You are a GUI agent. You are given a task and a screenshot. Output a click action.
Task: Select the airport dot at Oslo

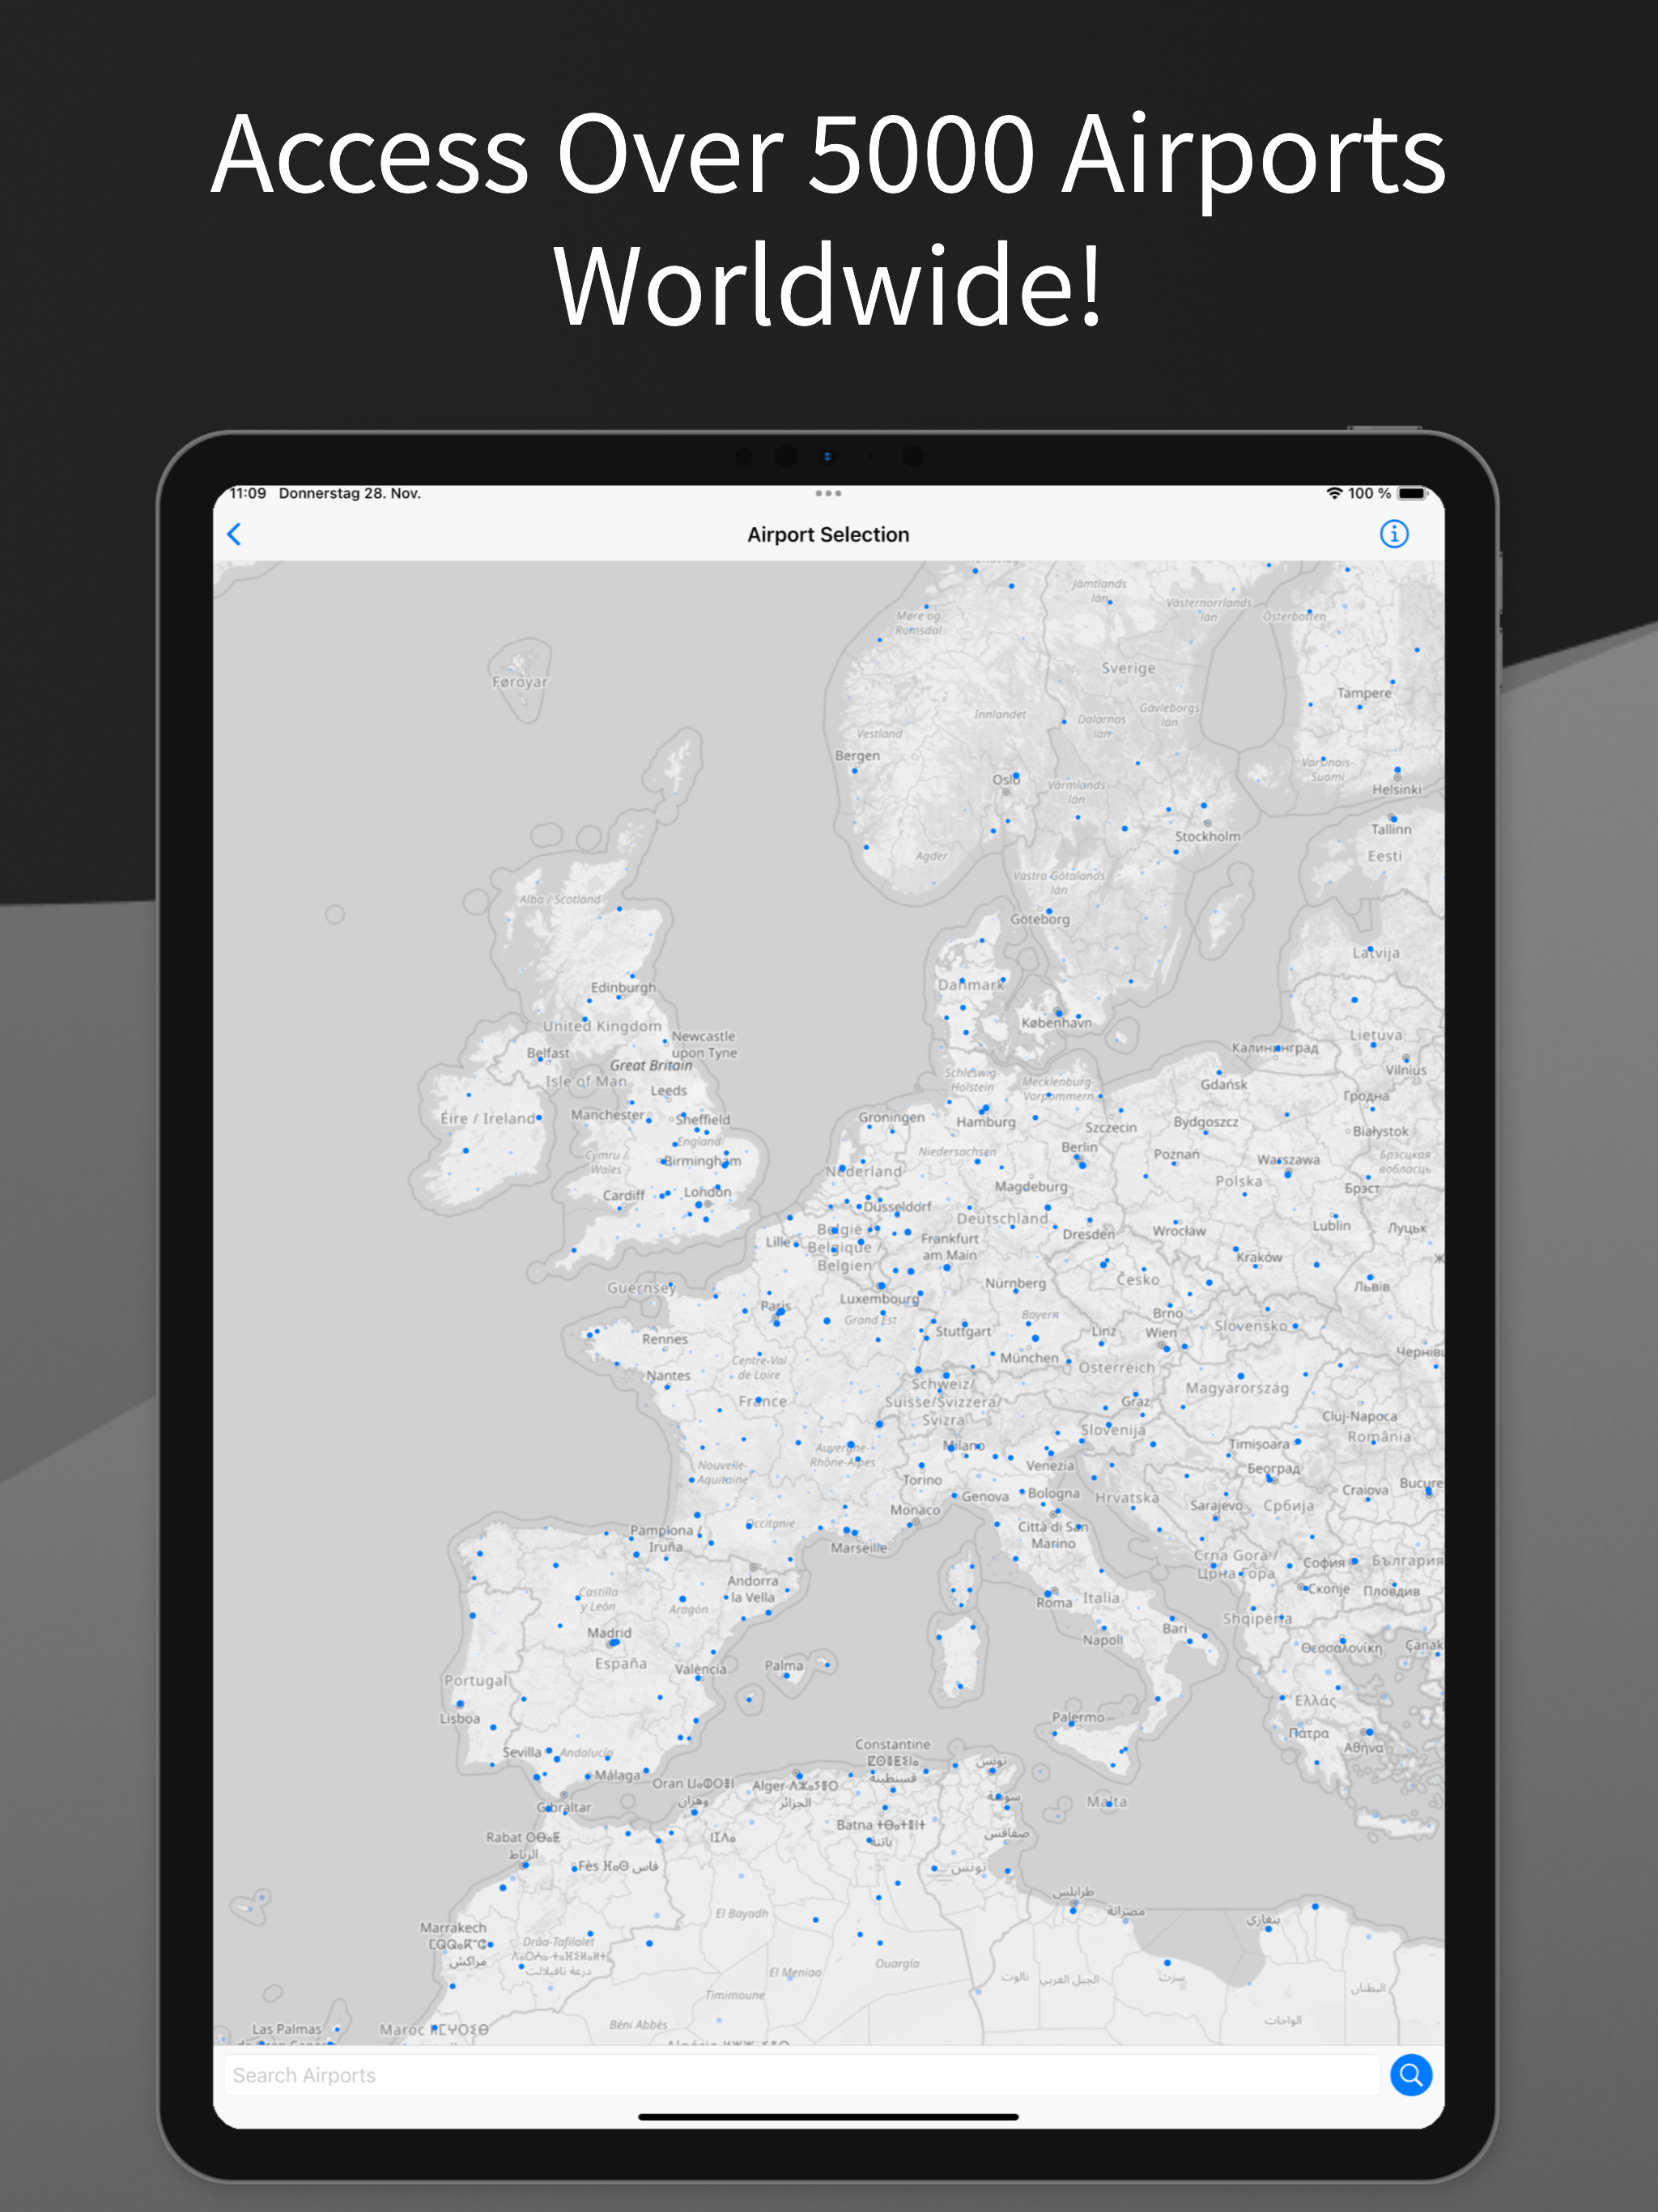[x=1016, y=776]
